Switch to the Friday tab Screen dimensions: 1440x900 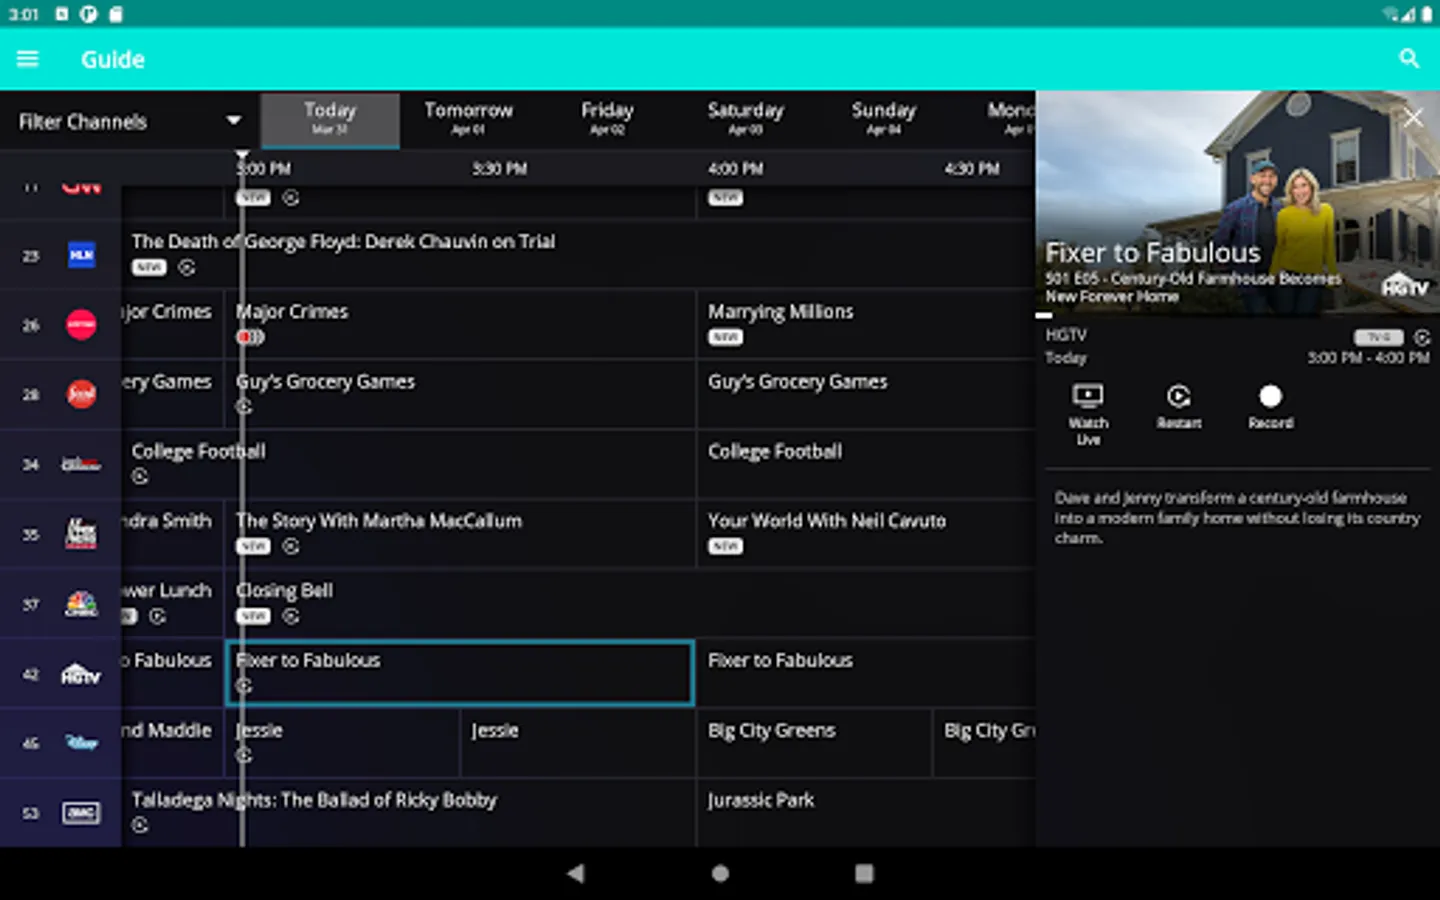[x=607, y=119]
